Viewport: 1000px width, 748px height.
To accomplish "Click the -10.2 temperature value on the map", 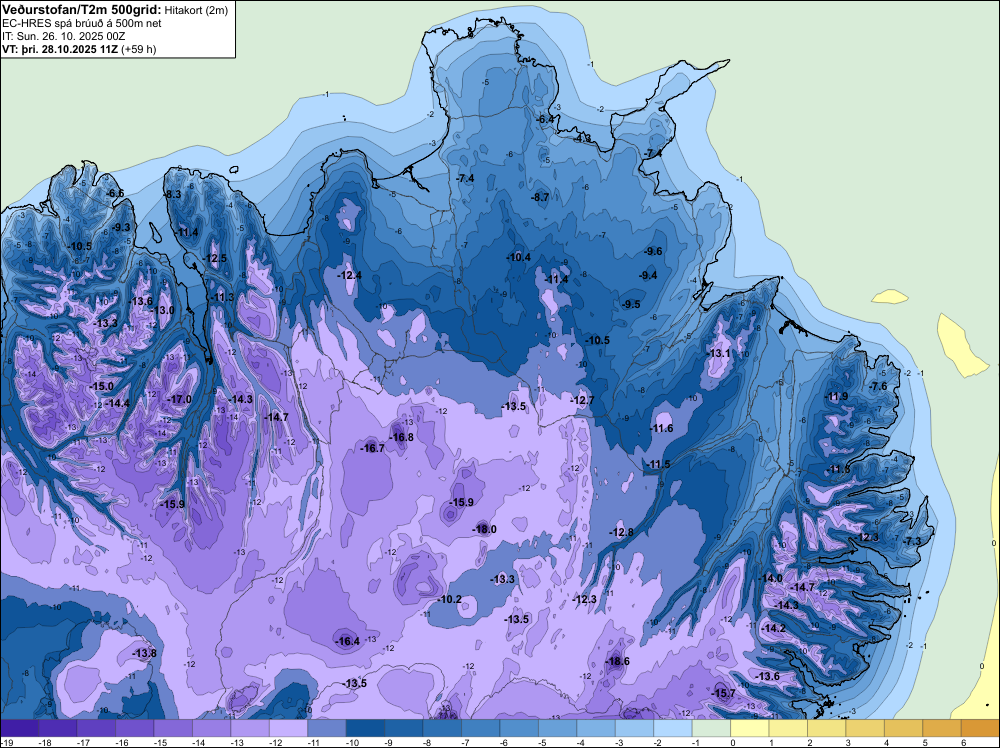I will point(450,599).
